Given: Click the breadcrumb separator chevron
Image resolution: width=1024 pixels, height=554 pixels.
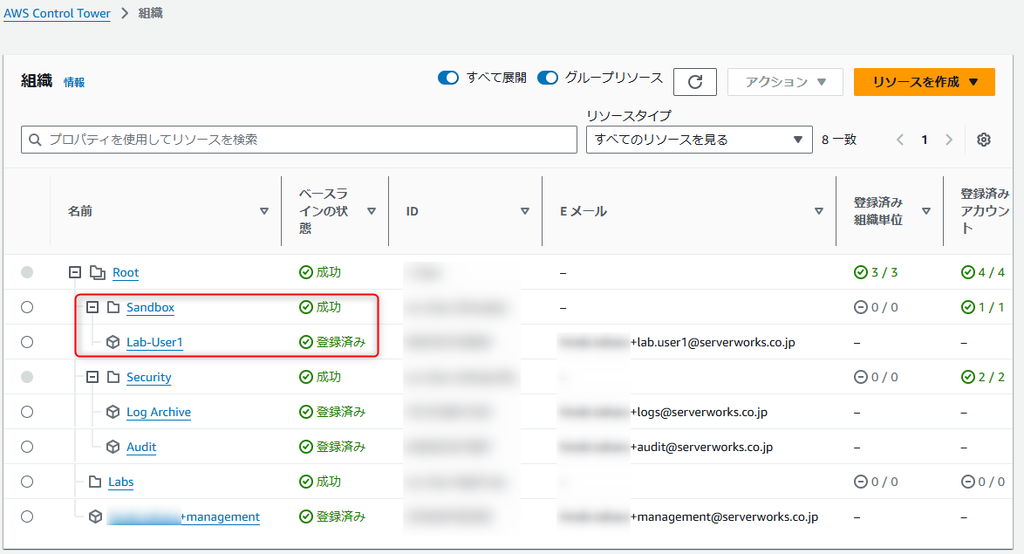Looking at the screenshot, I should pyautogui.click(x=125, y=13).
